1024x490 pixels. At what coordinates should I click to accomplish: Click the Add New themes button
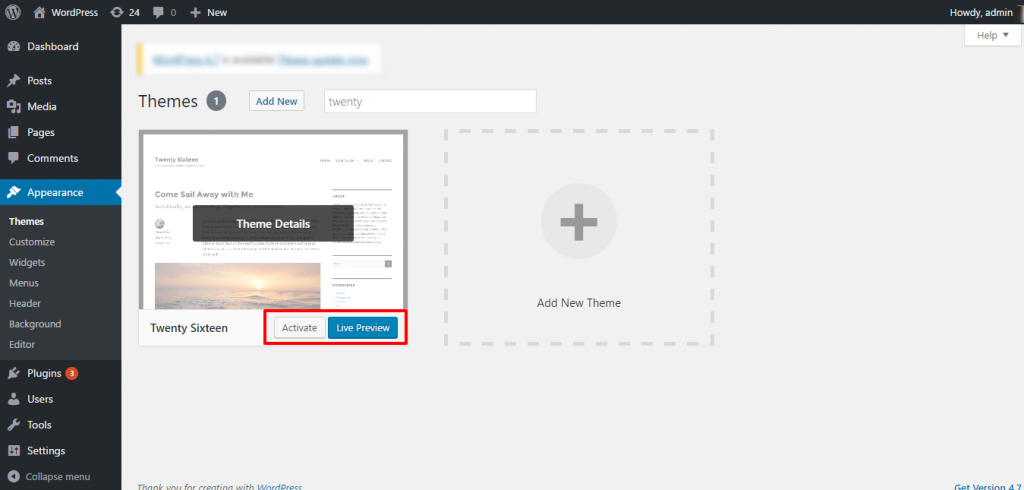point(276,101)
